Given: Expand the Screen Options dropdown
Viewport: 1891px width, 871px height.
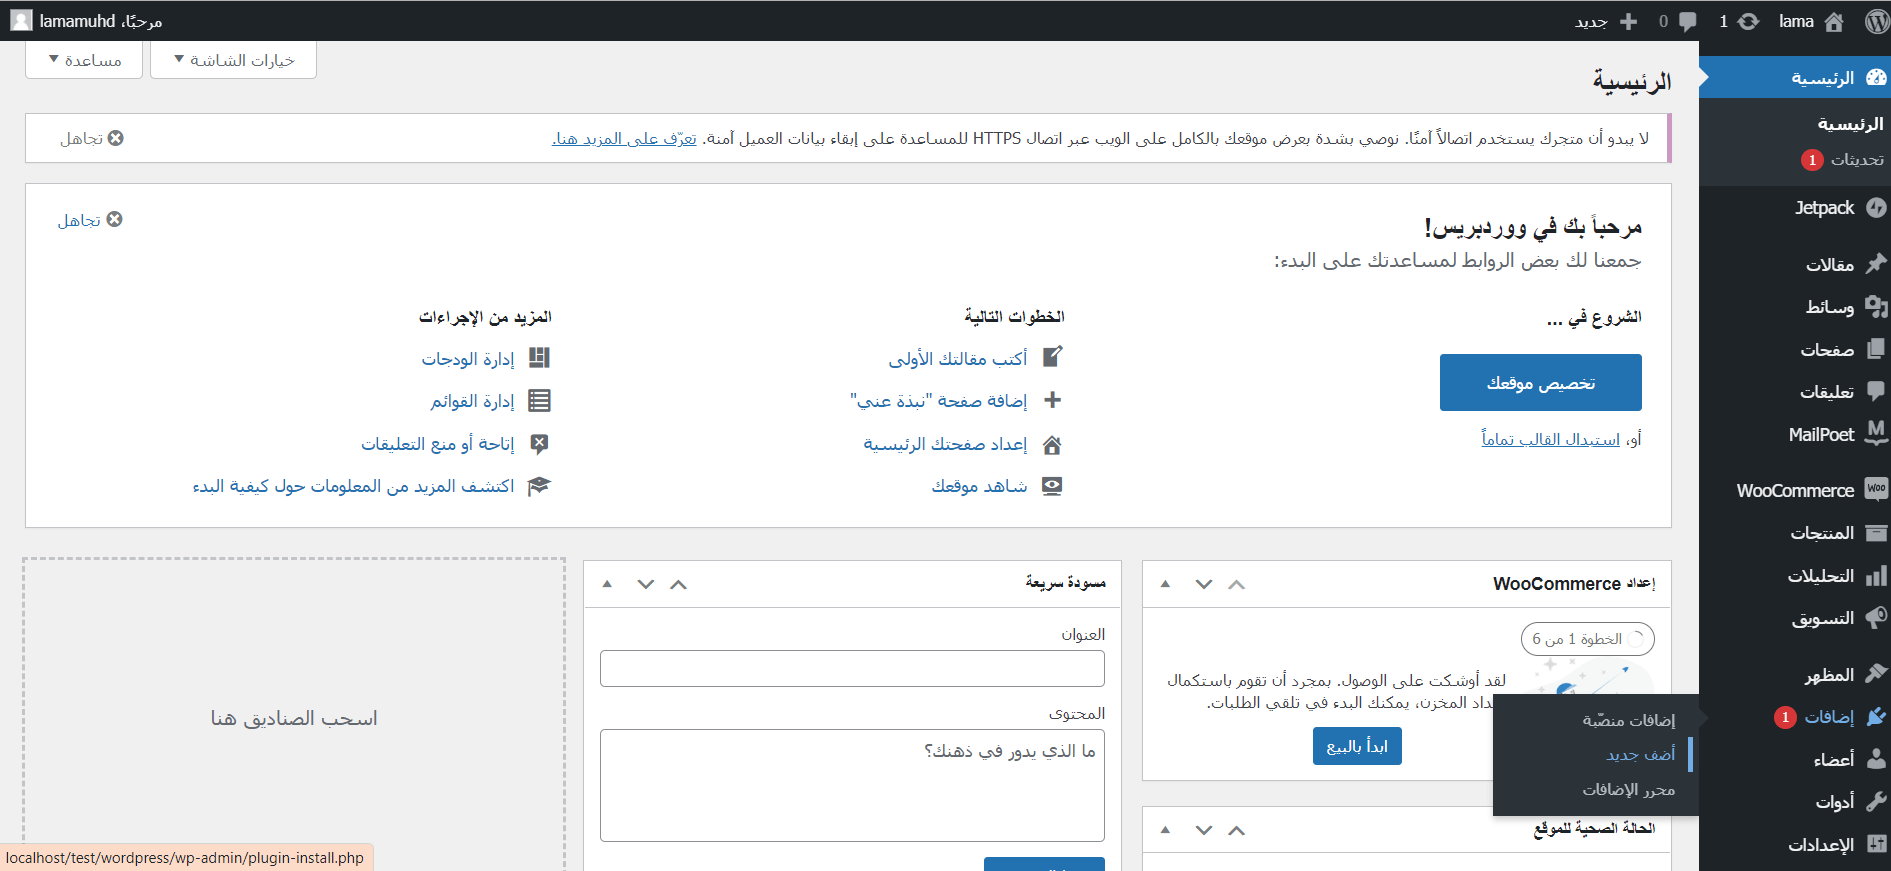Looking at the screenshot, I should click(x=233, y=60).
